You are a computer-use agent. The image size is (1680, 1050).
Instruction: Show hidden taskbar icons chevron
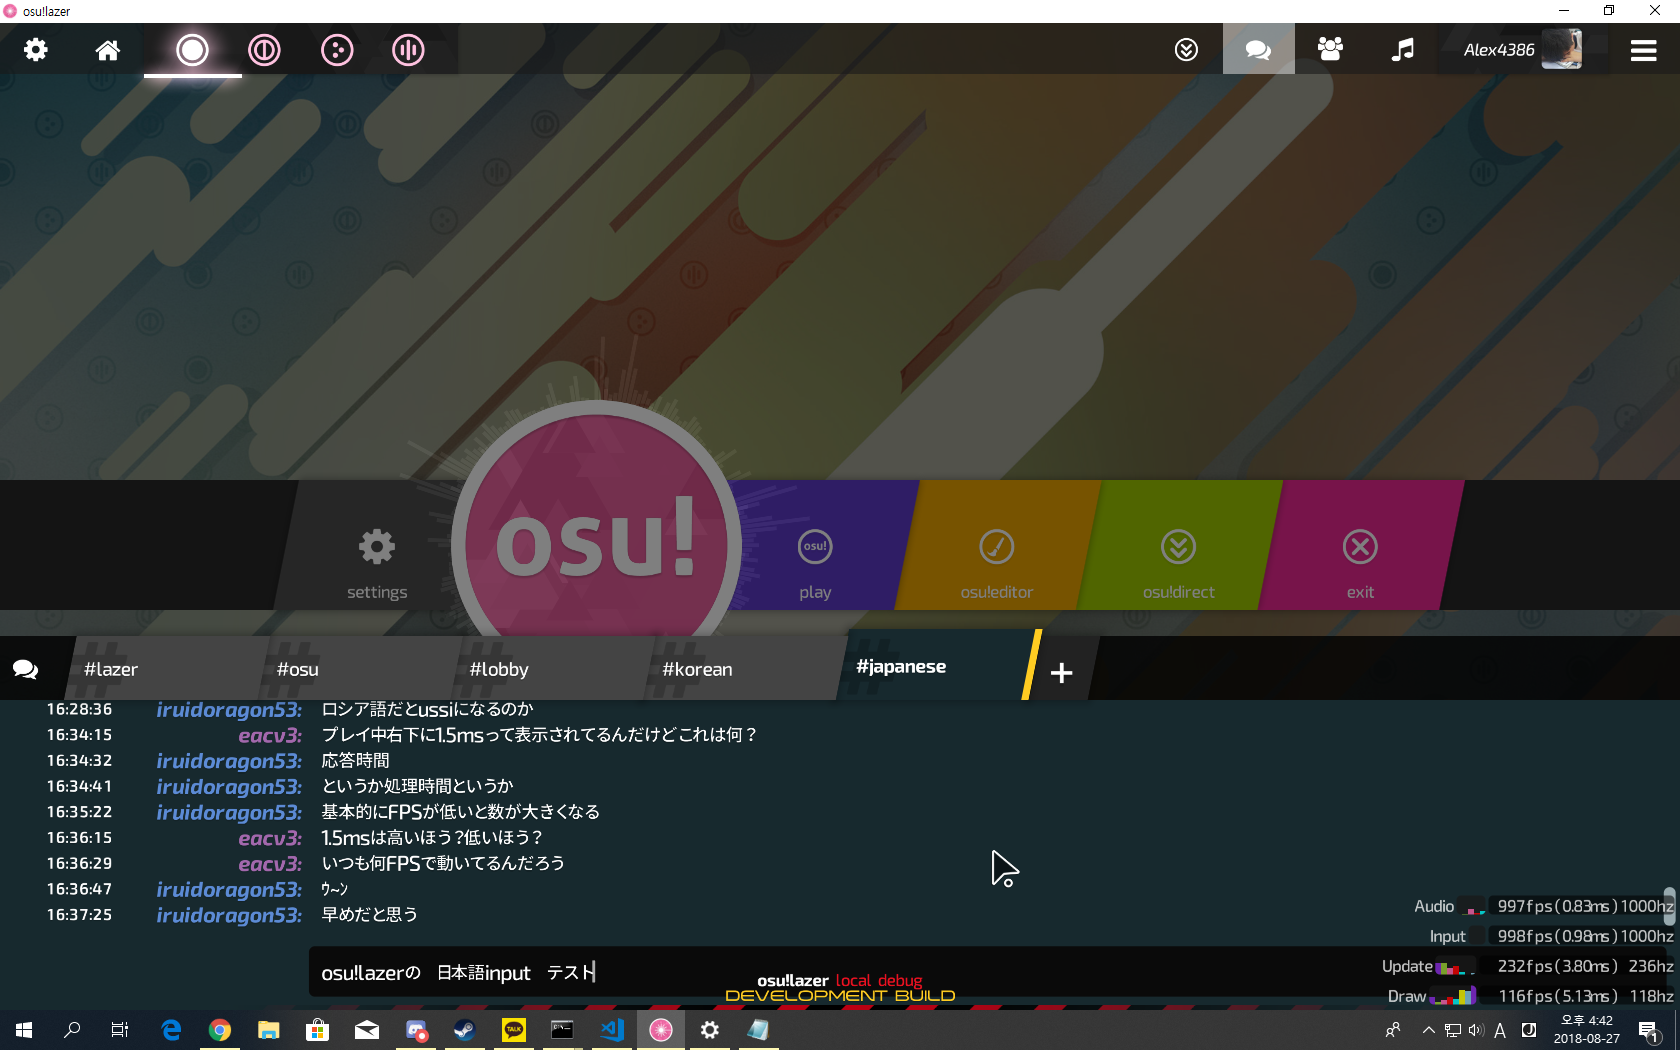pyautogui.click(x=1428, y=1030)
